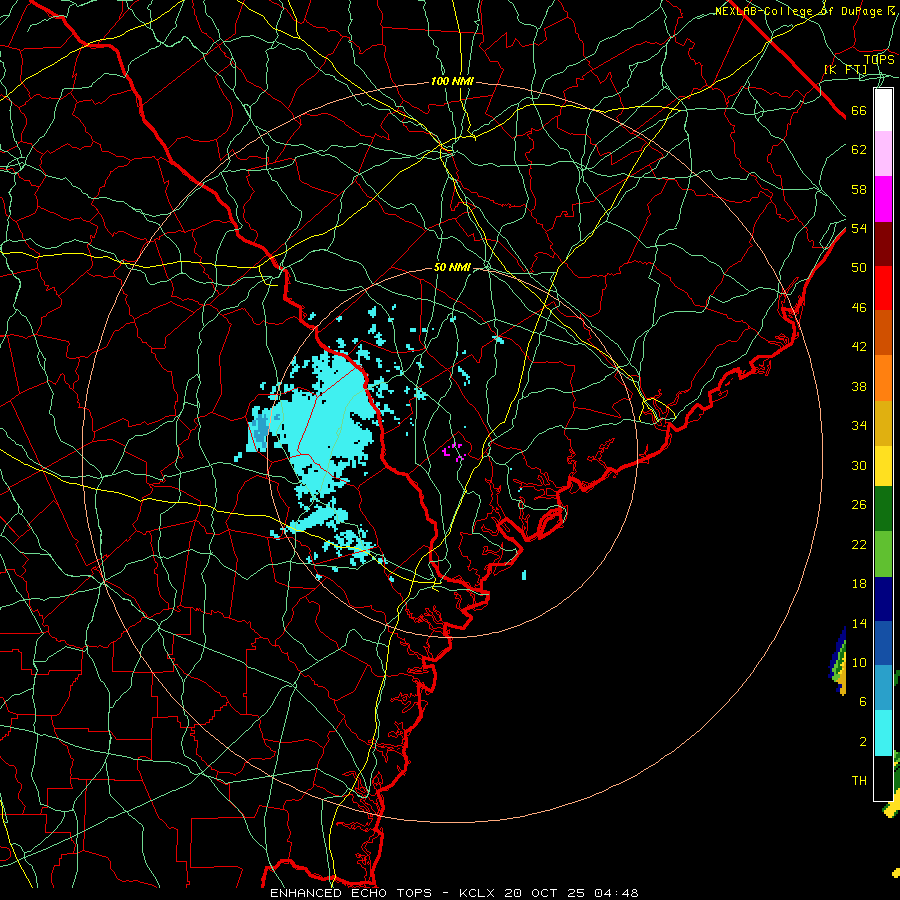Click the cyan 2 kft legend swatch
900x900 pixels.
(x=883, y=733)
